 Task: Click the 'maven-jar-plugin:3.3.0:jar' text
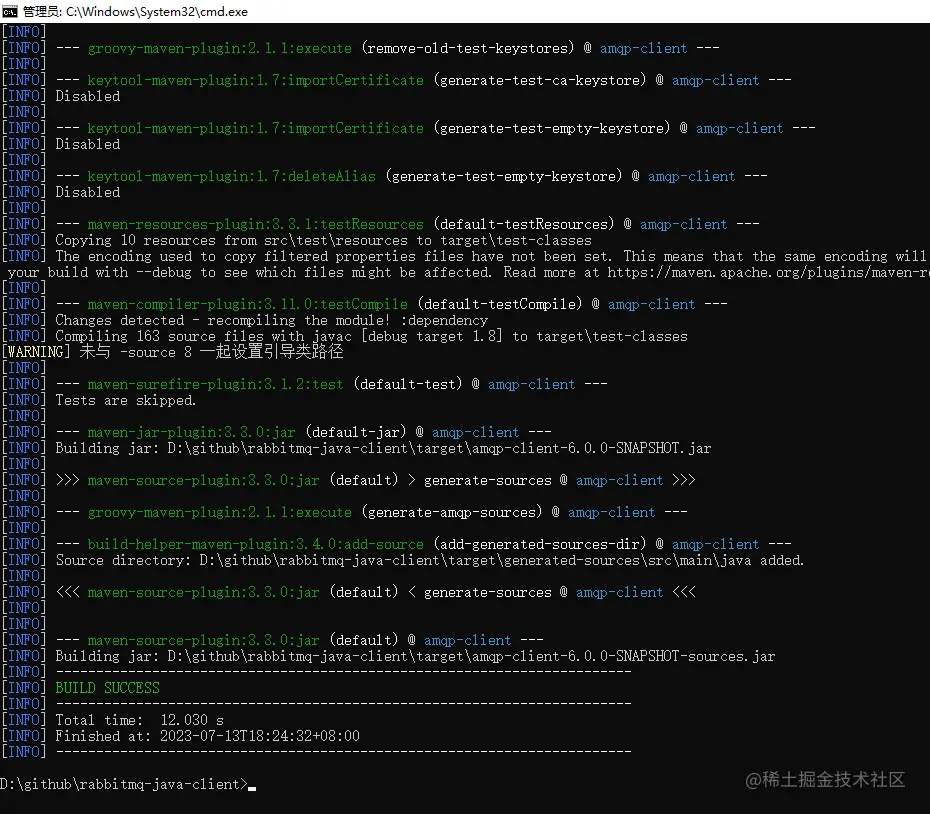pyautogui.click(x=191, y=432)
